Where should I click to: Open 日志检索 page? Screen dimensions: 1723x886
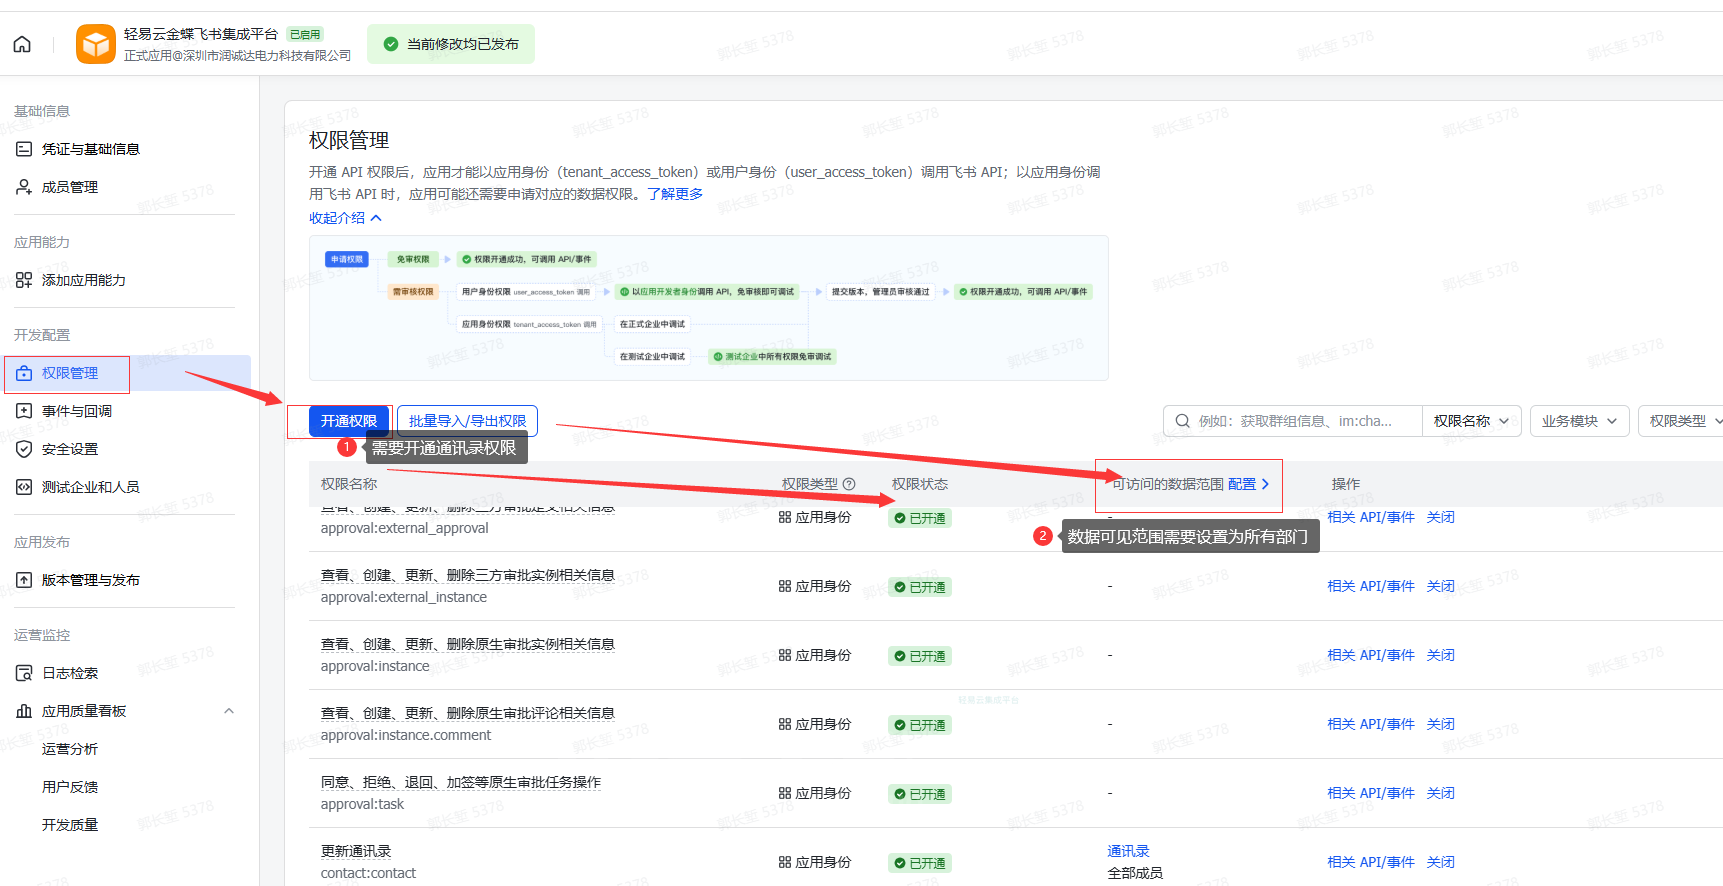point(70,673)
